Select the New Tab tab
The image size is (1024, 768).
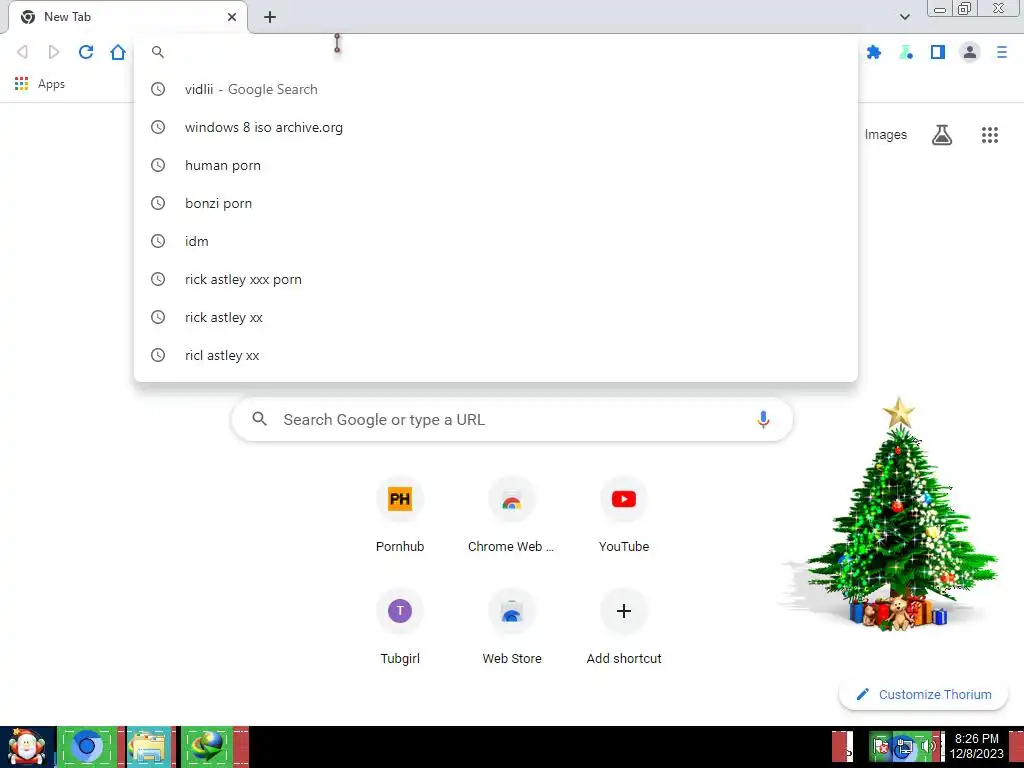click(x=127, y=17)
